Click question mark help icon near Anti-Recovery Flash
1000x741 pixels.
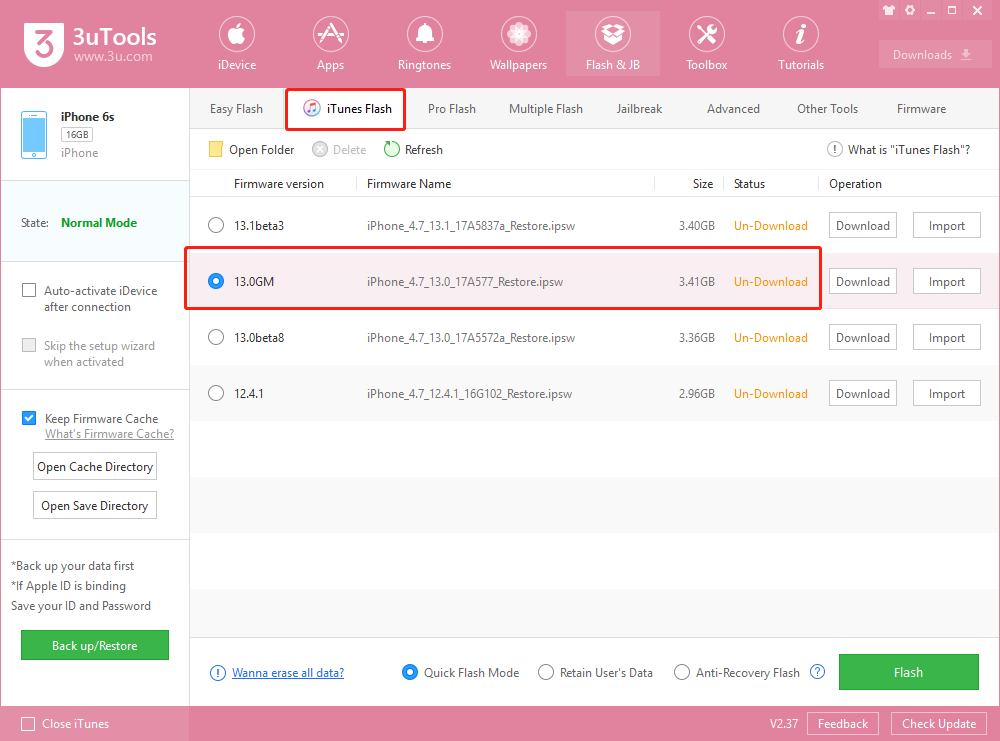coord(817,671)
